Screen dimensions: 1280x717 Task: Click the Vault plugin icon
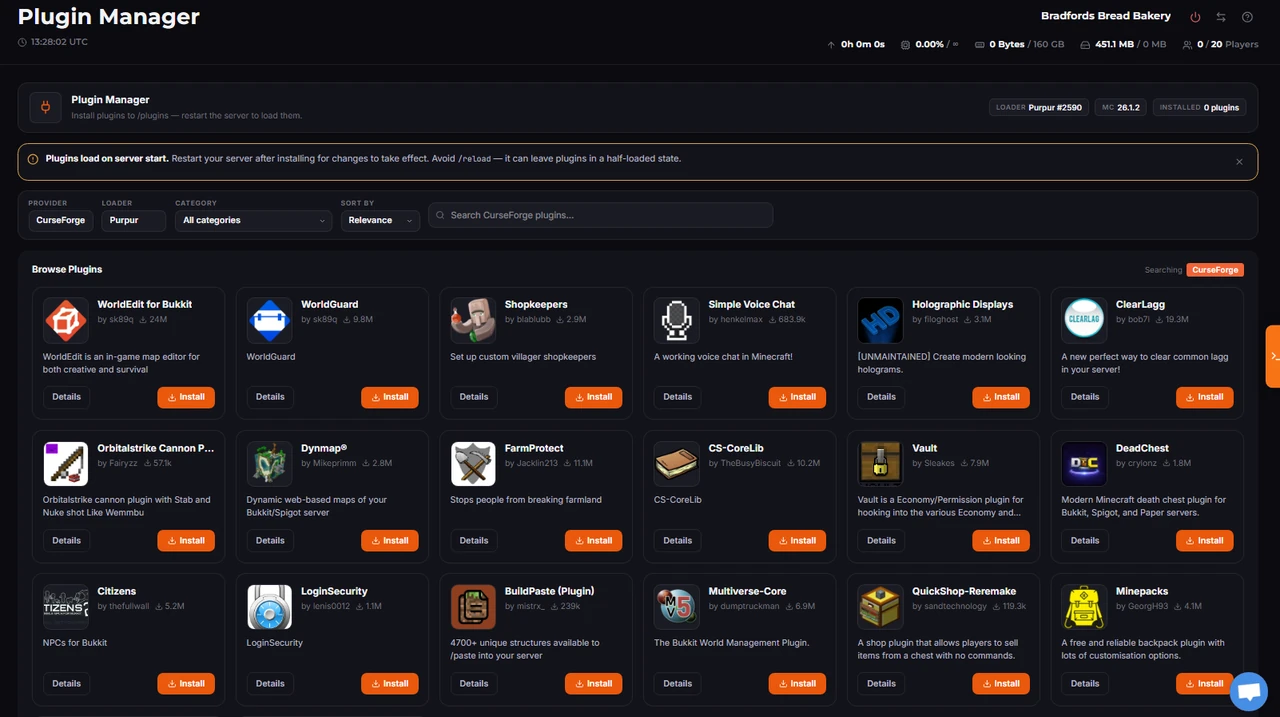(x=880, y=464)
